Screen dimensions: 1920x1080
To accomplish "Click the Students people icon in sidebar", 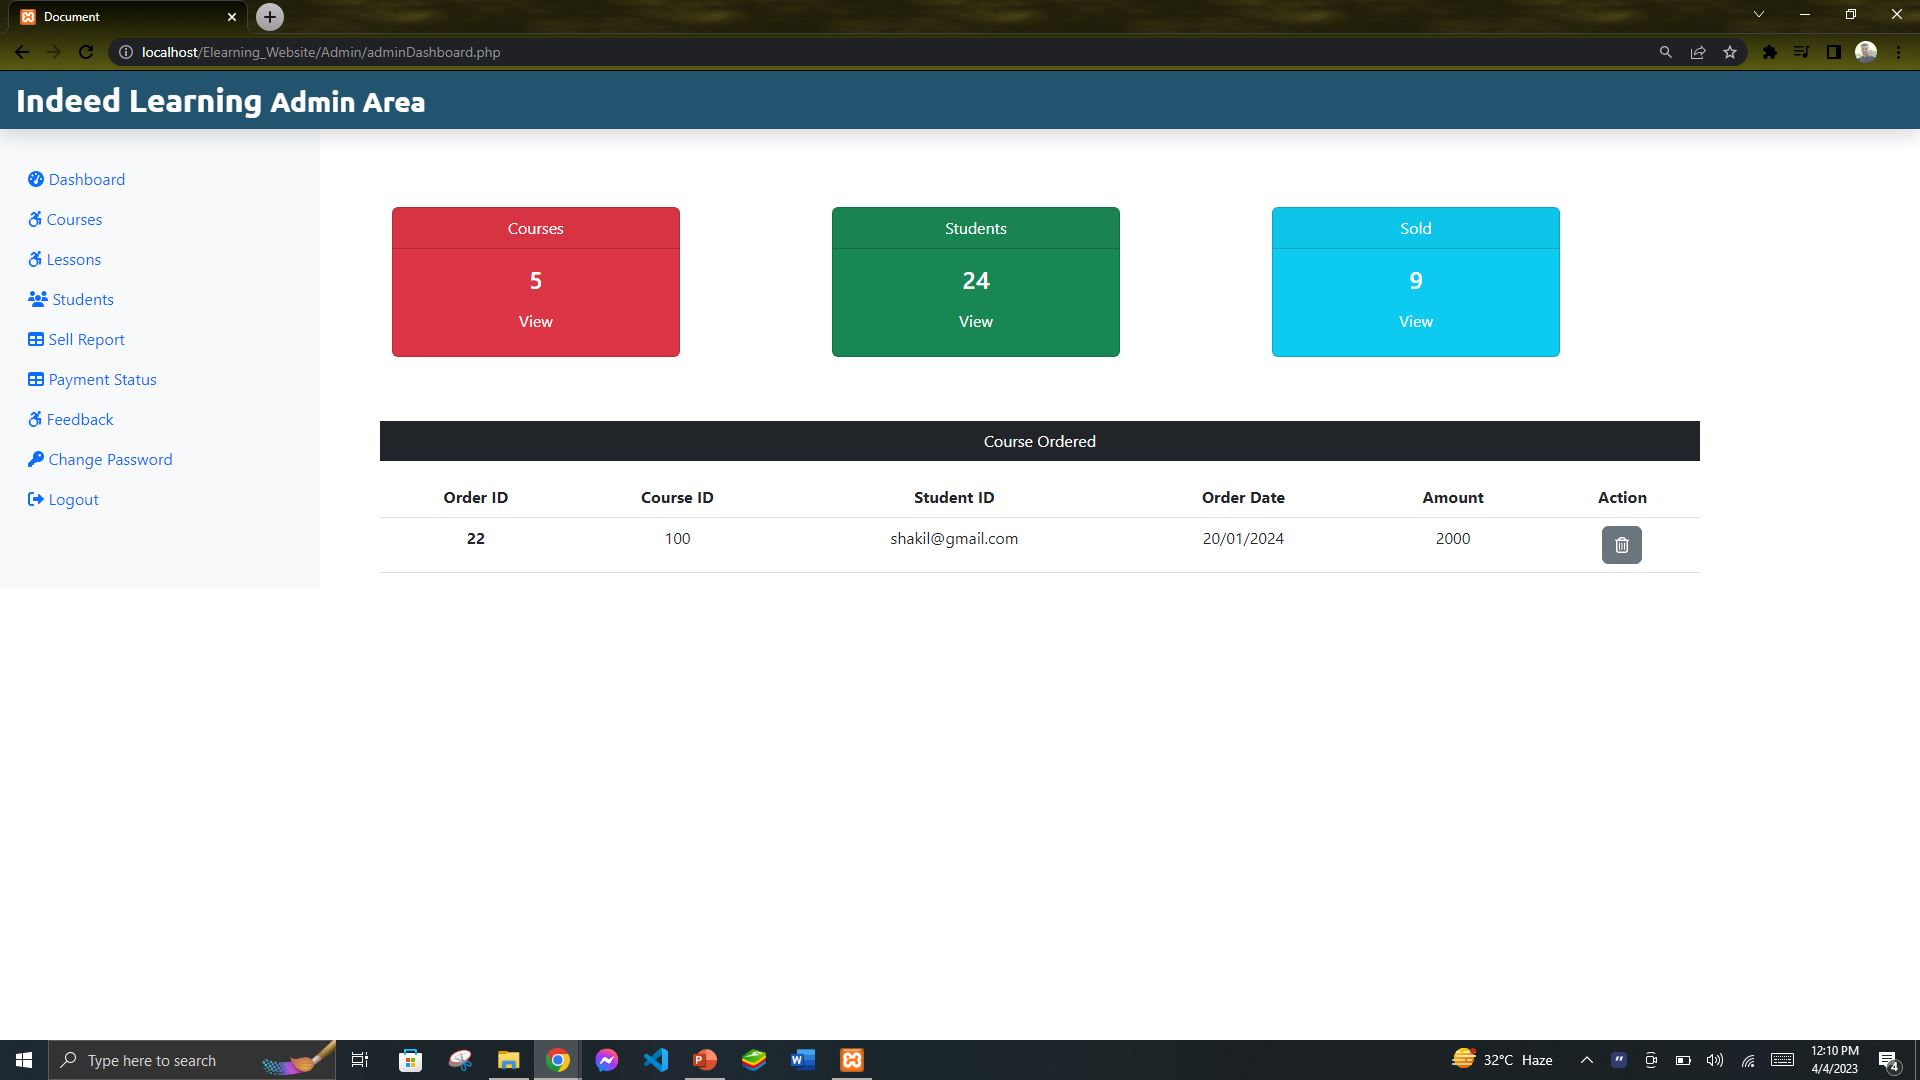I will coord(36,299).
